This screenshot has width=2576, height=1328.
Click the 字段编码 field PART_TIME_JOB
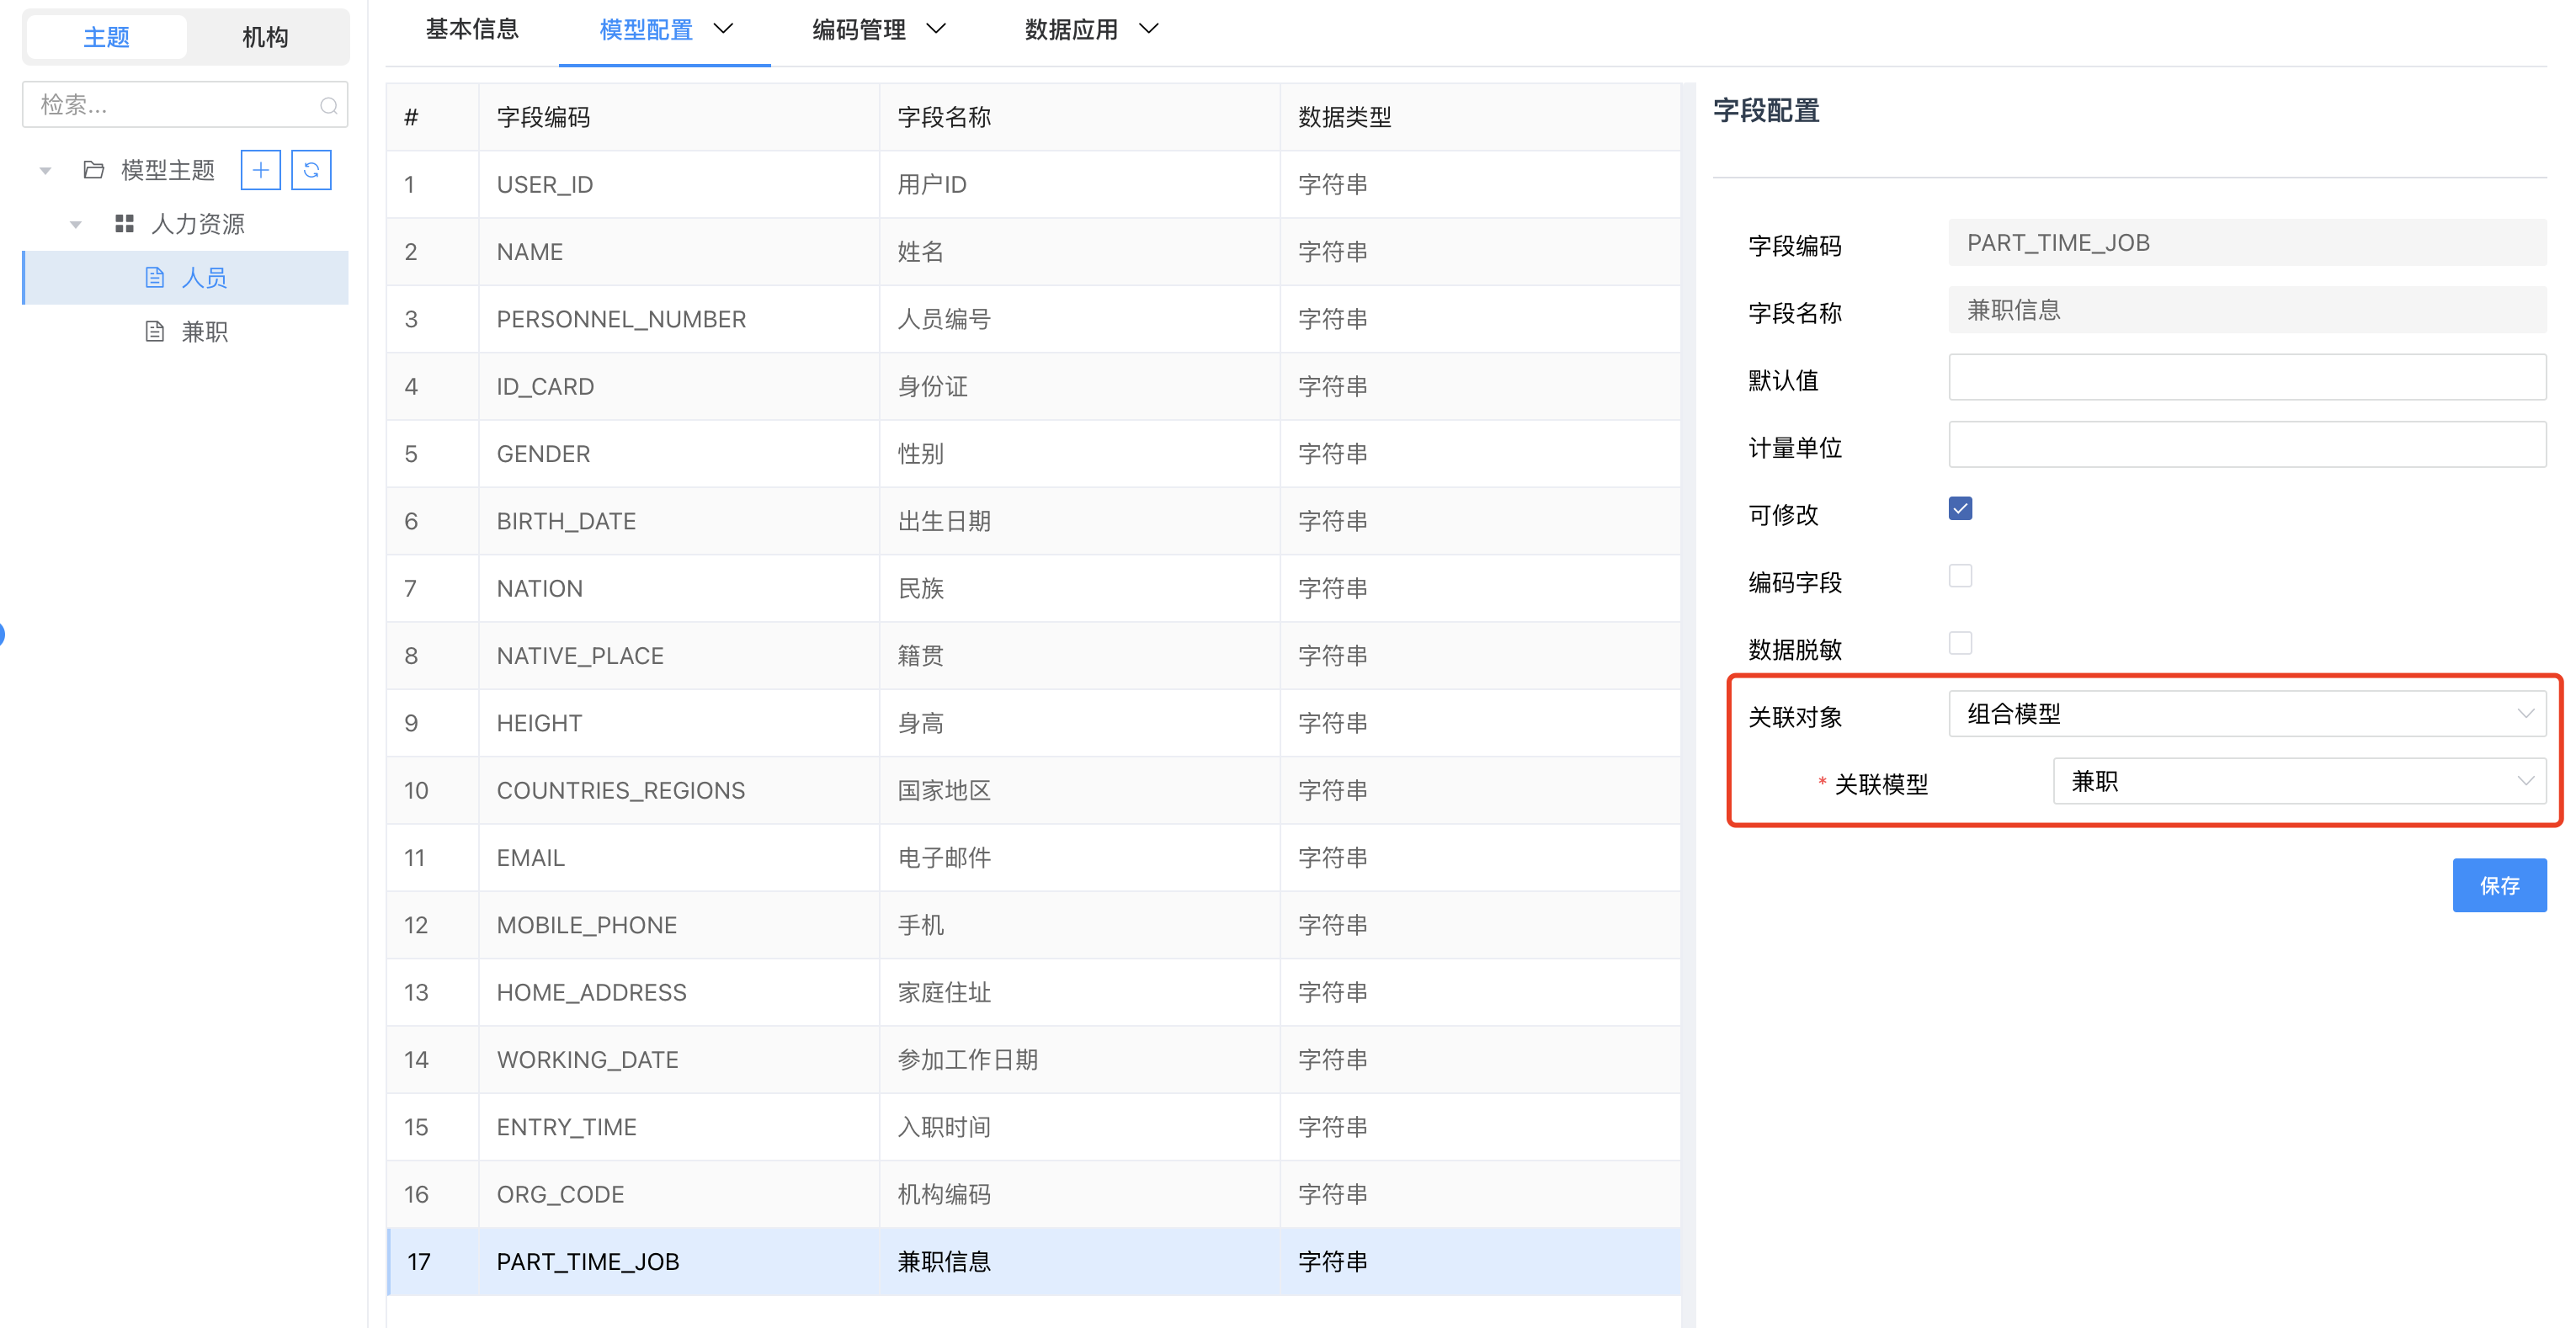pyautogui.click(x=2246, y=242)
